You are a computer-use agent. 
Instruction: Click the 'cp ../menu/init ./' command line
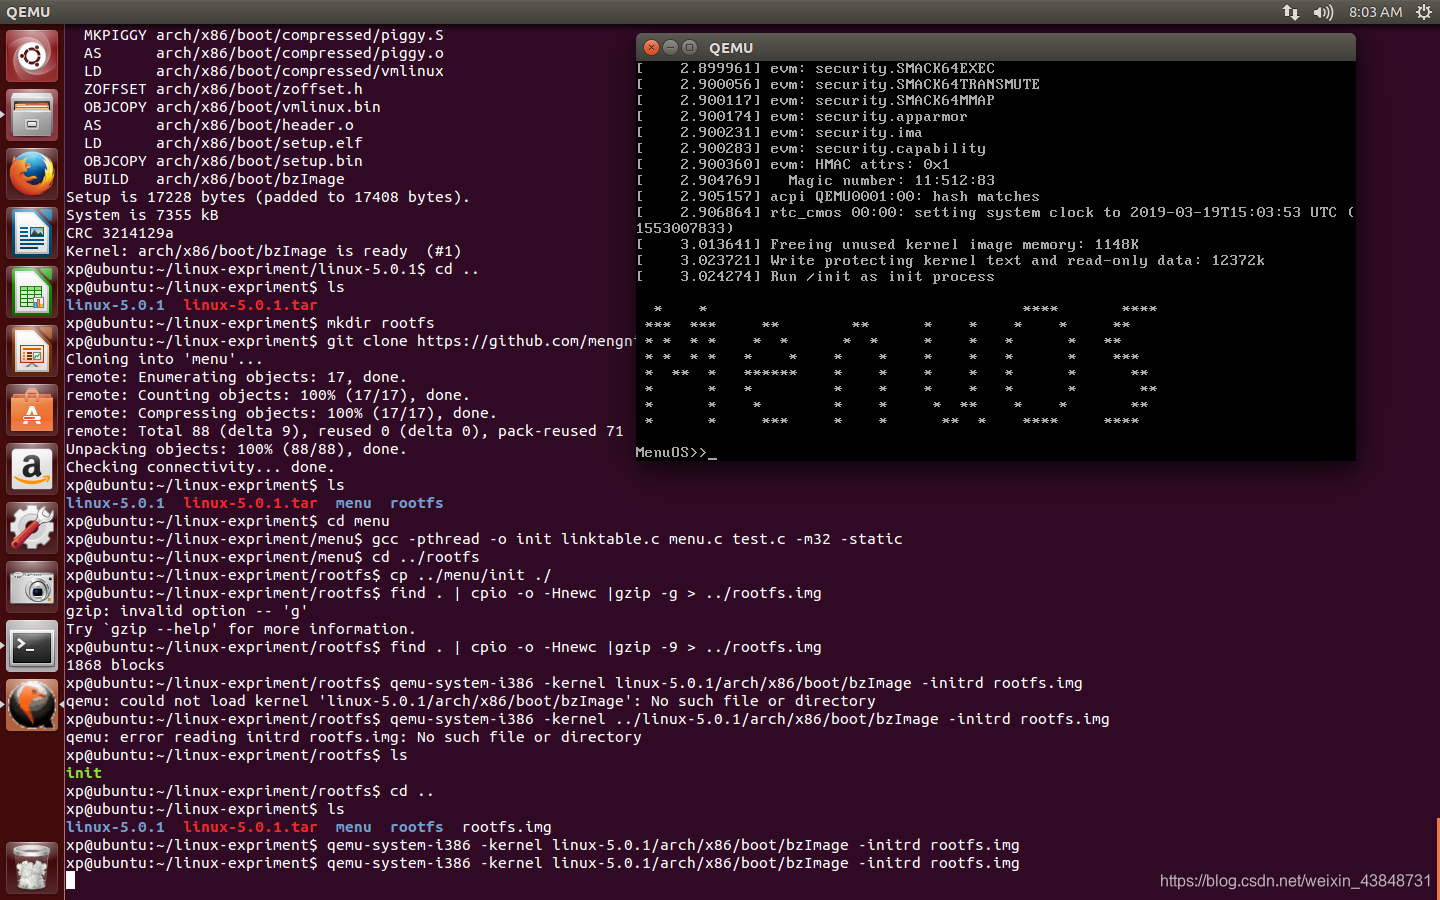[308, 575]
